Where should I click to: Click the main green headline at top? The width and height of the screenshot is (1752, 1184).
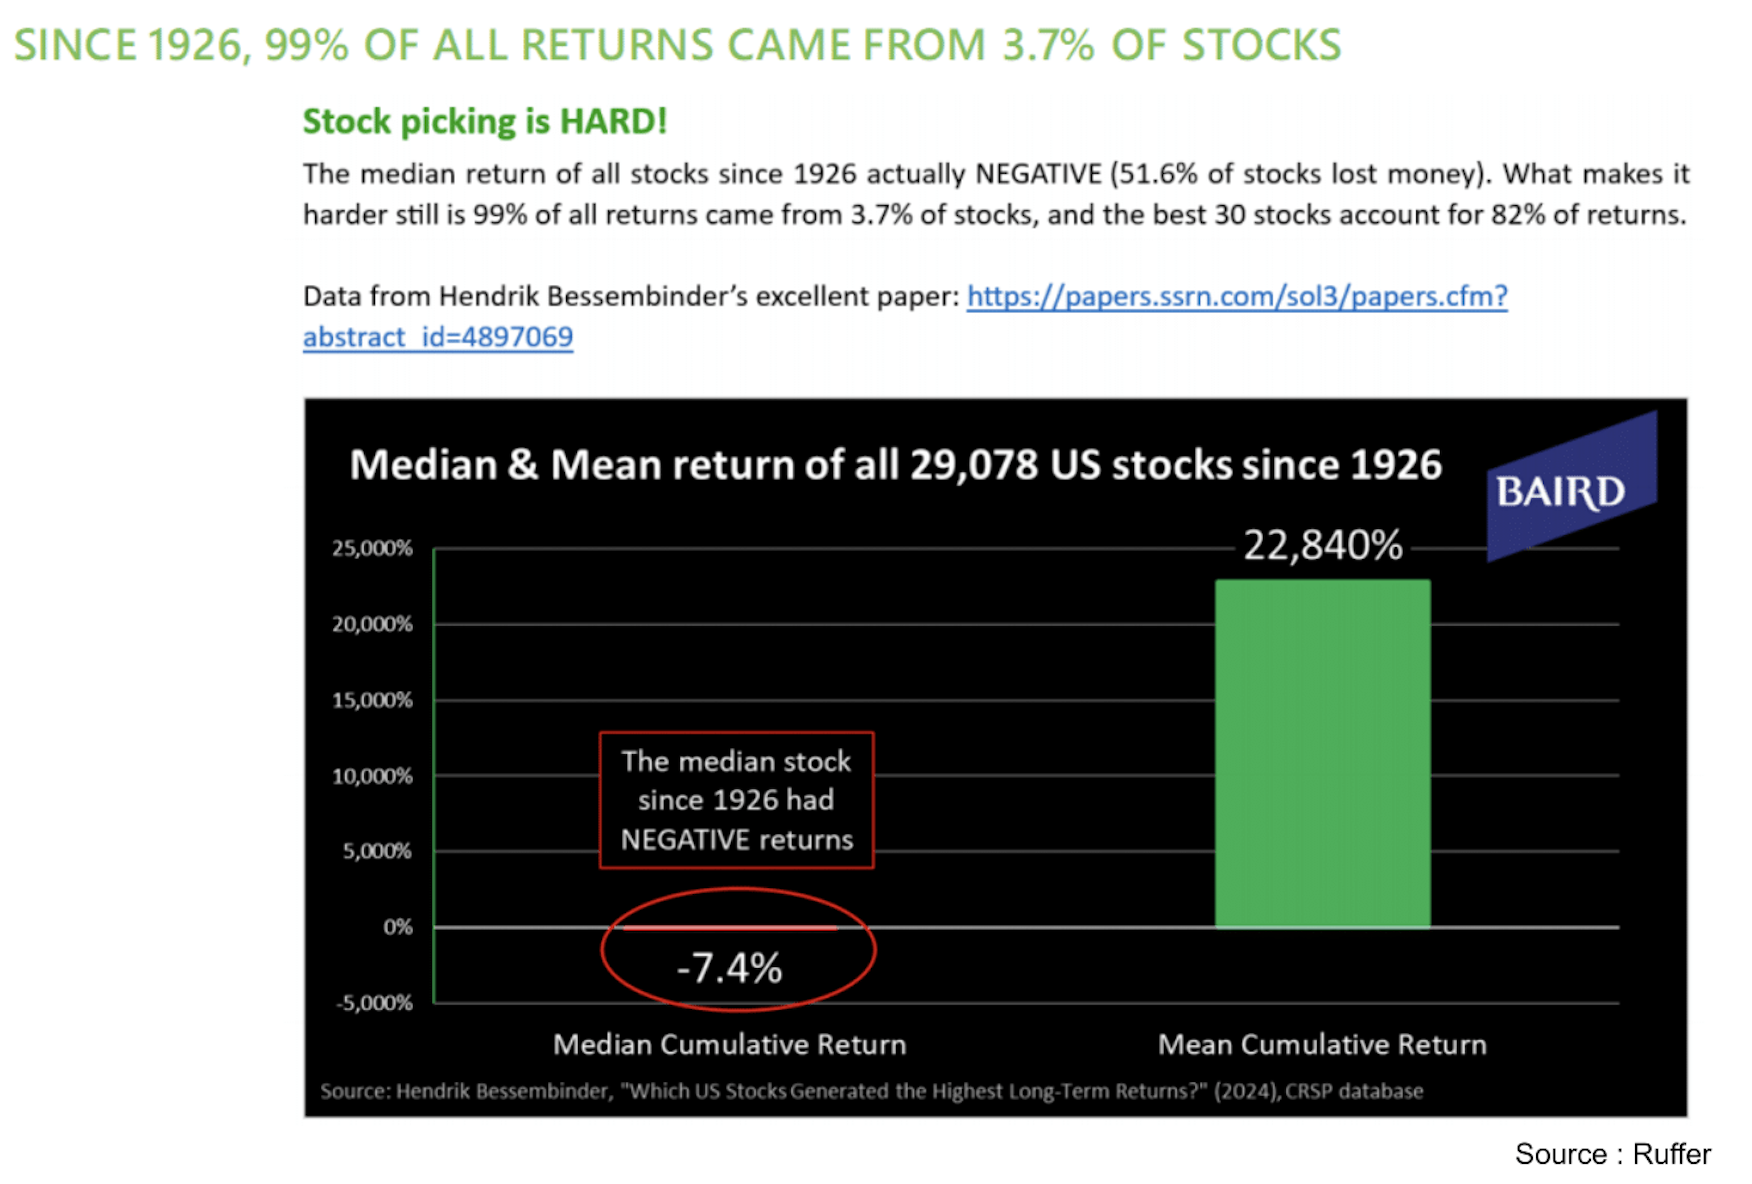[677, 45]
